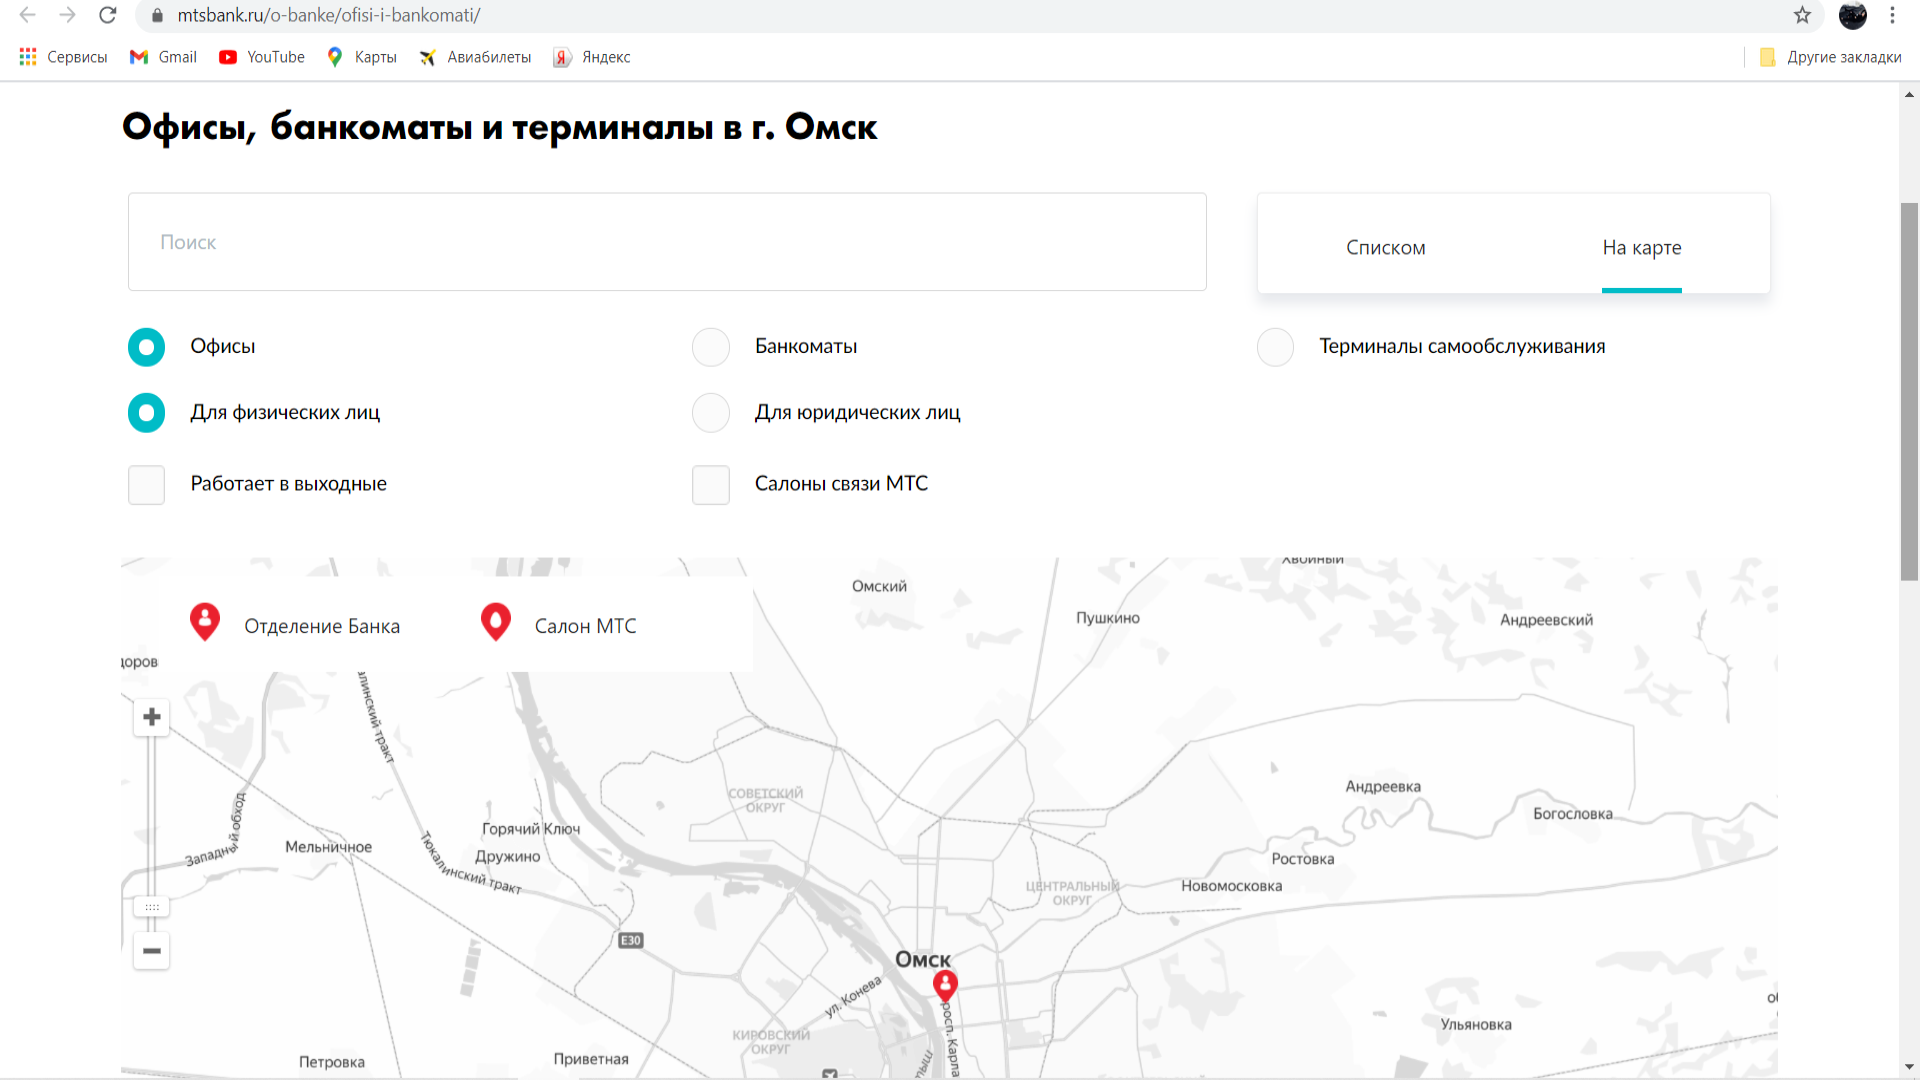Click the page vertical scrollbar thumb
This screenshot has height=1080, width=1920.
click(1909, 391)
